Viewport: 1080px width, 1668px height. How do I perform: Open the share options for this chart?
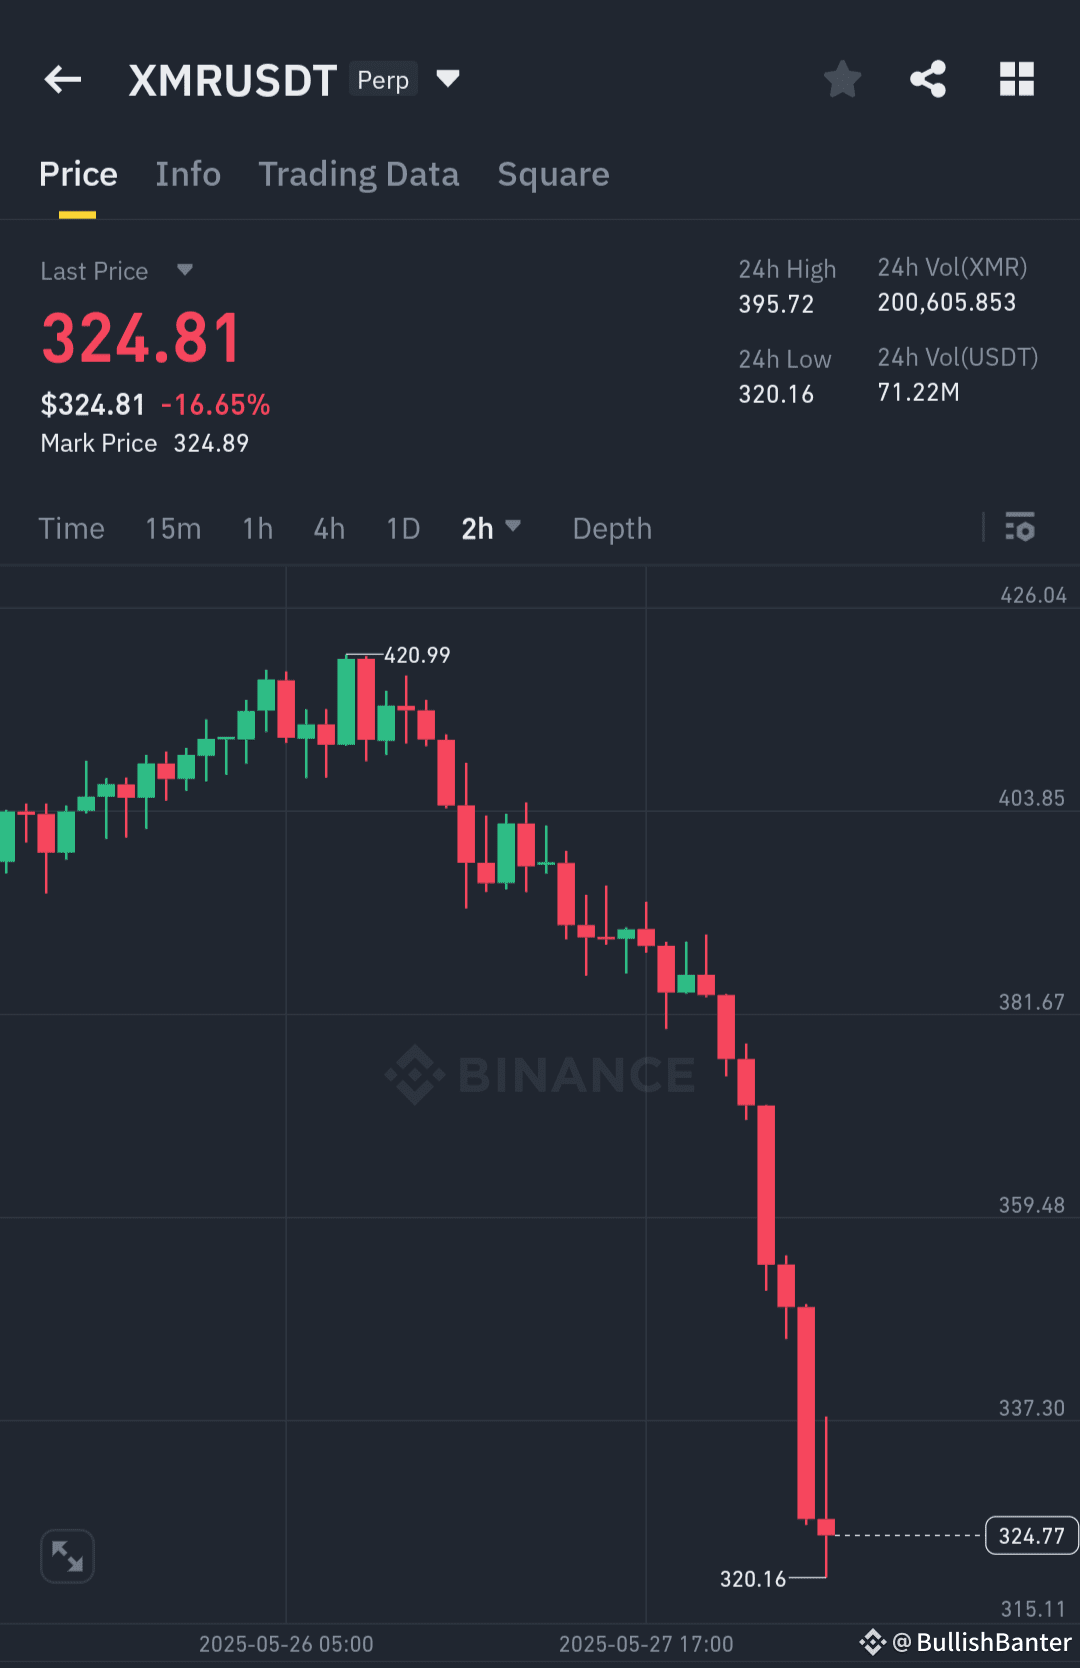(927, 79)
